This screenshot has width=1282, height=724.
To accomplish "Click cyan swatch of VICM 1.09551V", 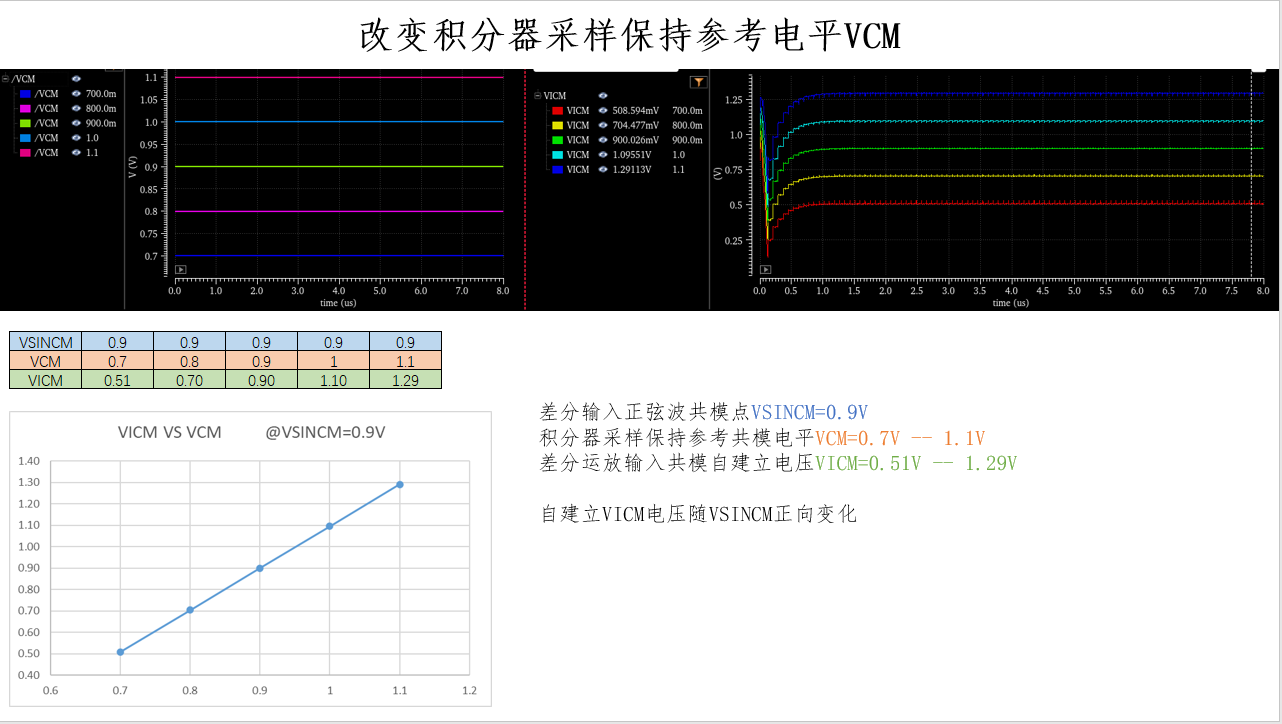I will point(556,155).
